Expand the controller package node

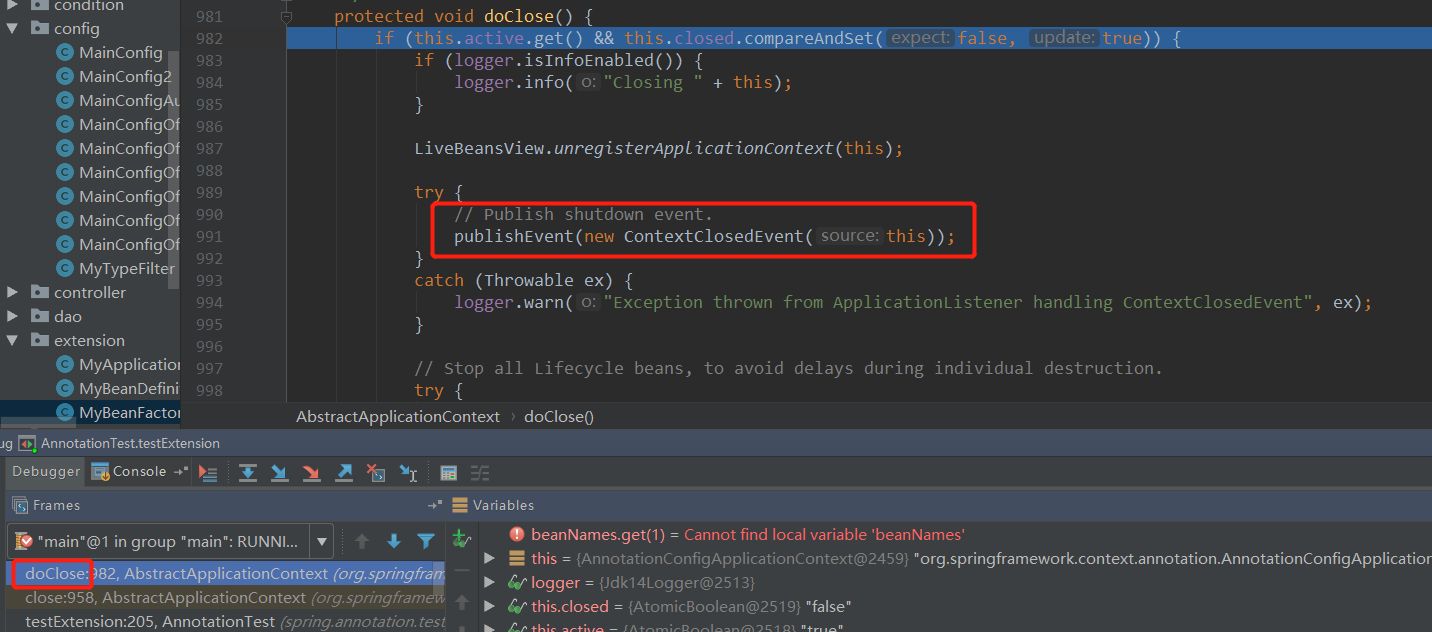(x=13, y=292)
